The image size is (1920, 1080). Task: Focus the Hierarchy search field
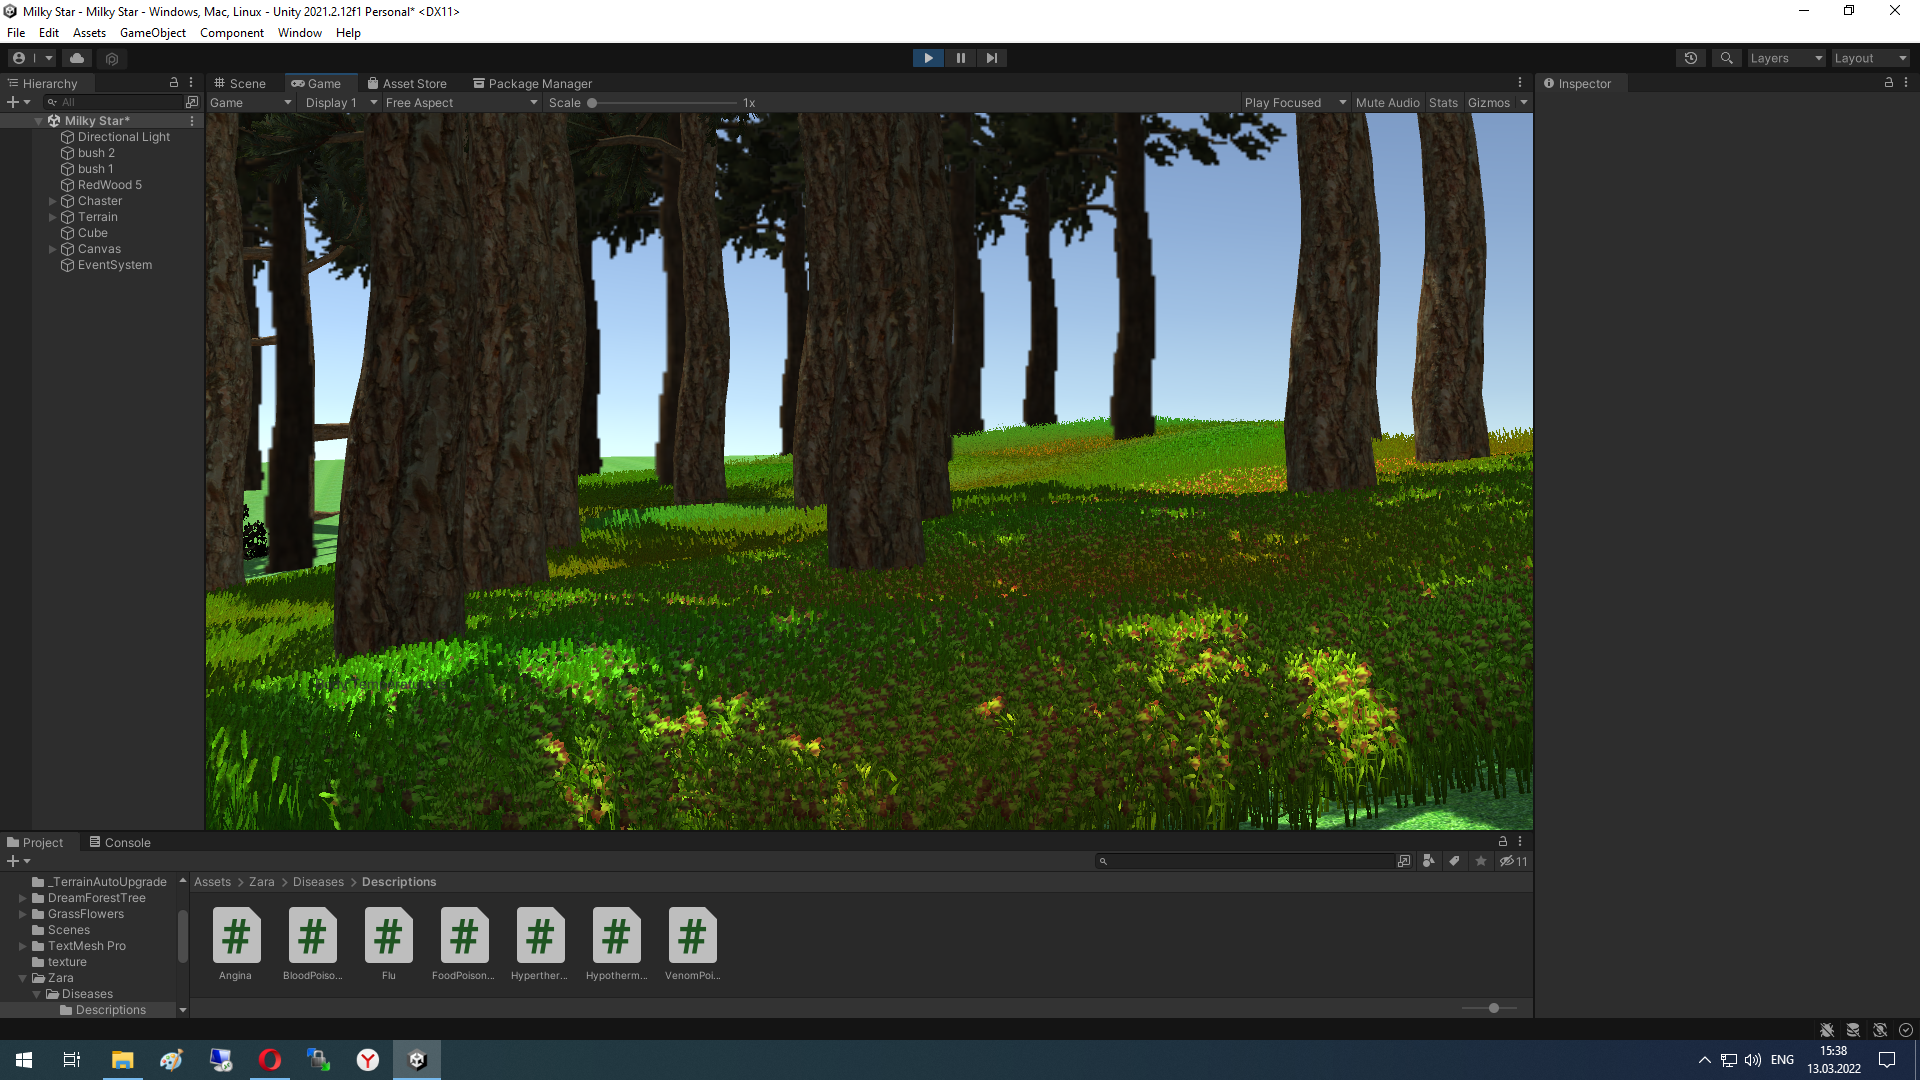(114, 102)
